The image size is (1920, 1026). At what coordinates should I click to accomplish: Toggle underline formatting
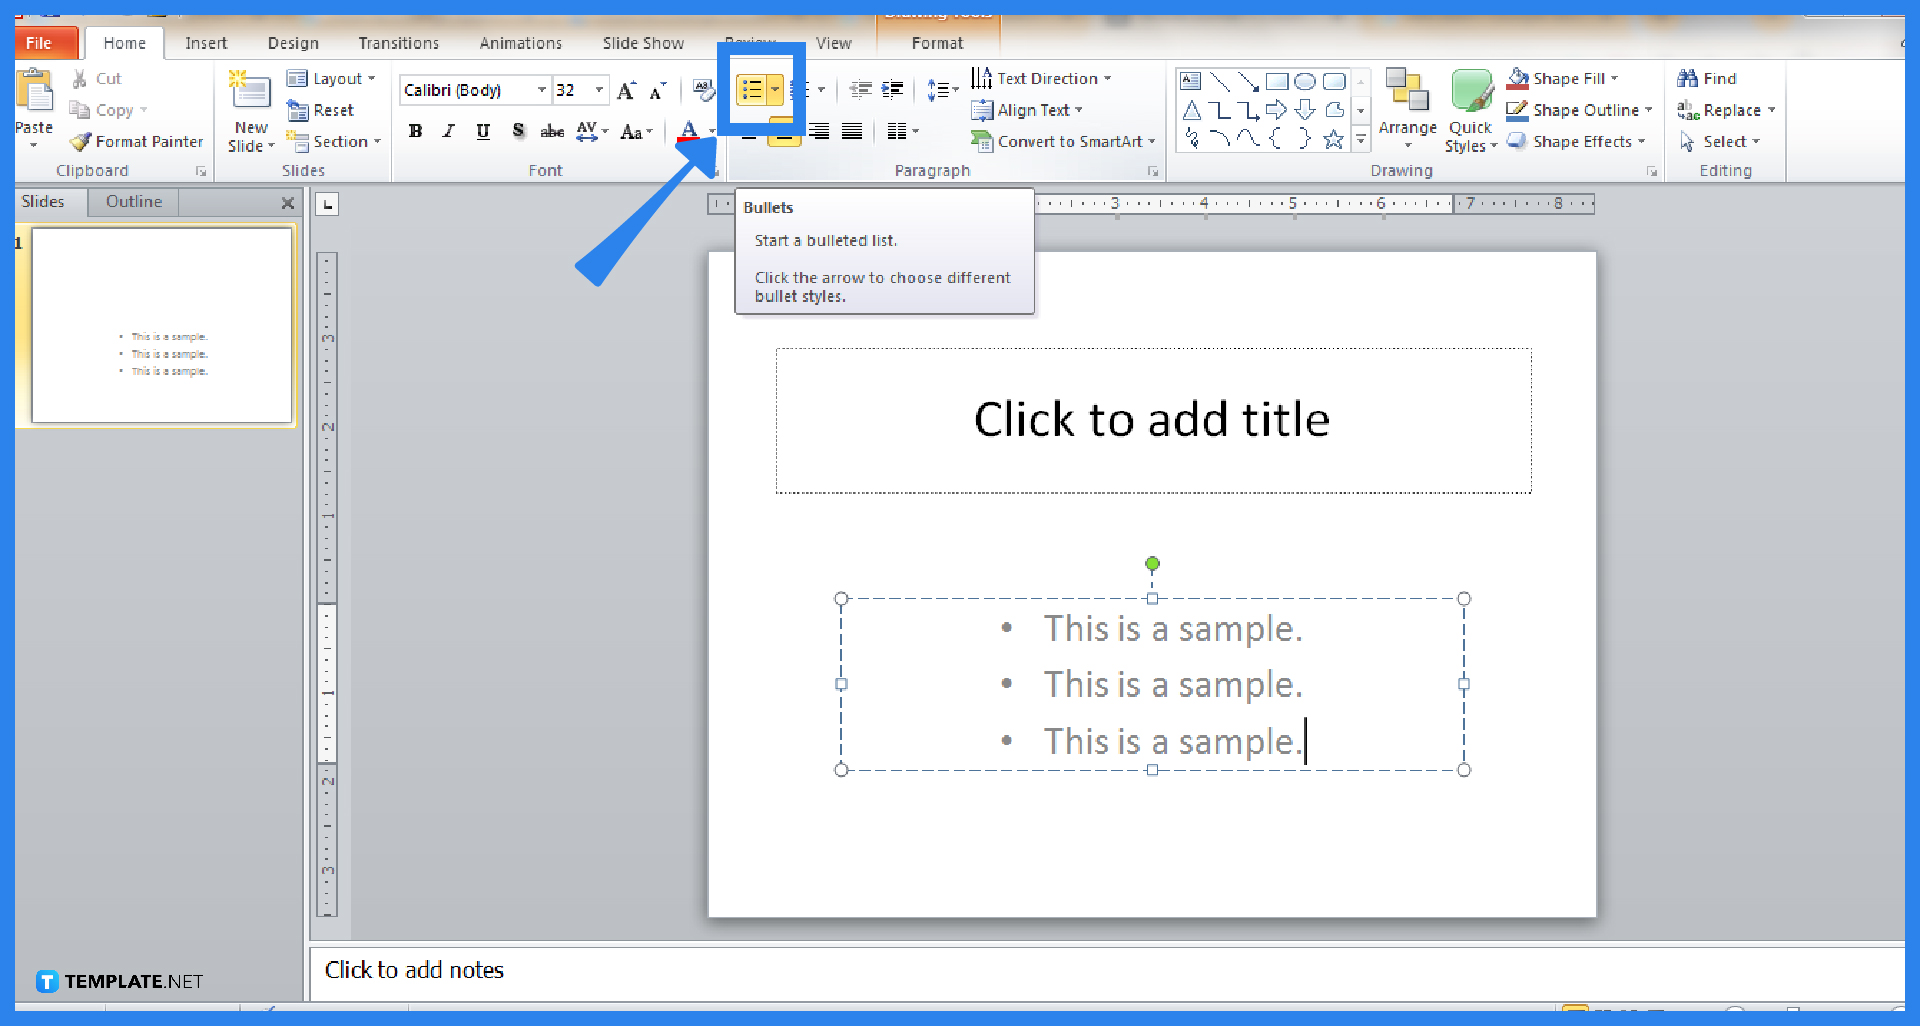(x=482, y=131)
